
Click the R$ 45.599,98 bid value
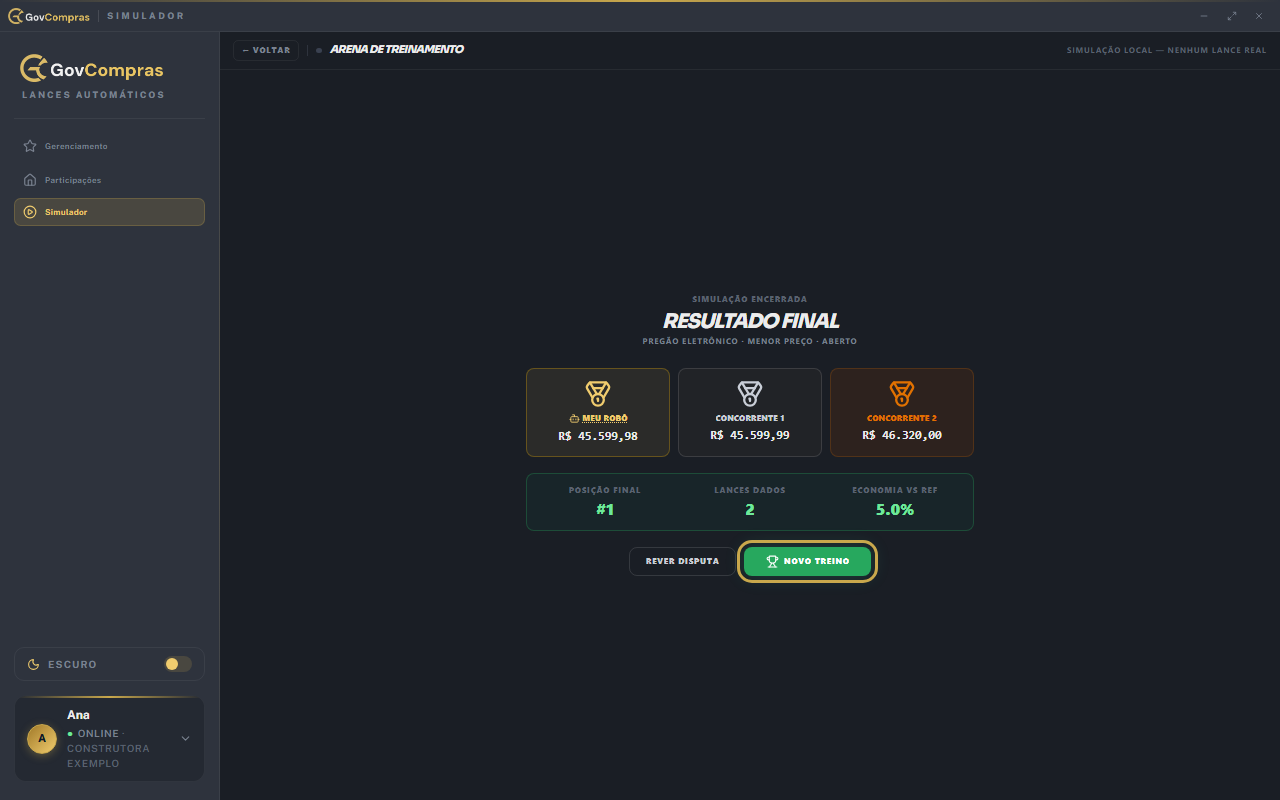click(598, 436)
